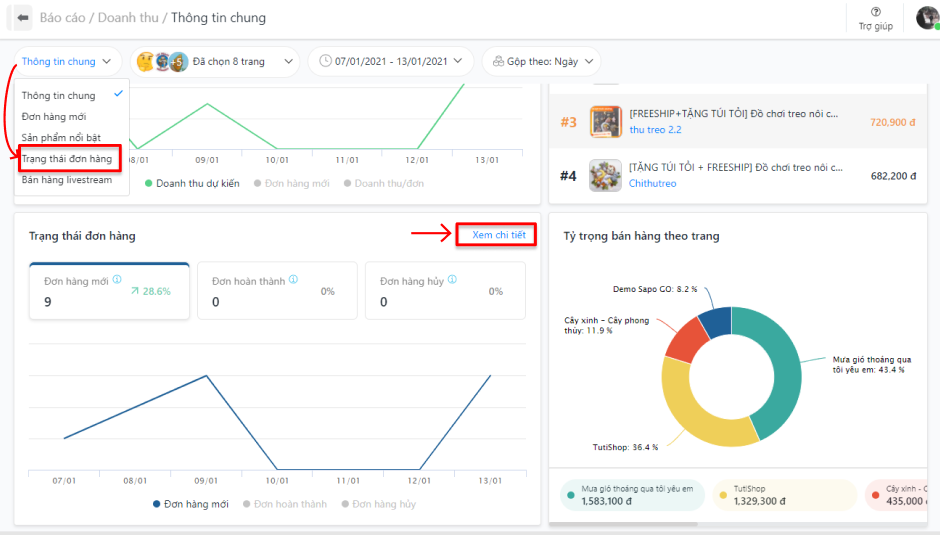Screen dimensions: 940x535
Task: Click the 682,200 đ revenue value
Action: click(x=893, y=176)
